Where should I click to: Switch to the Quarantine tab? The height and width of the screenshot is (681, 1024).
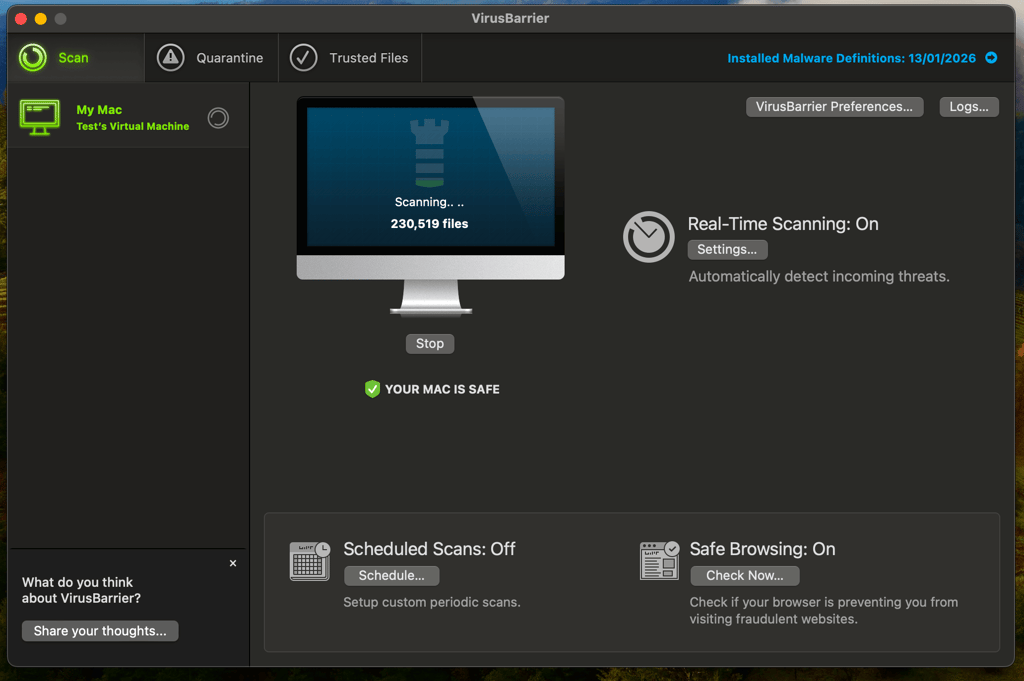coord(211,58)
